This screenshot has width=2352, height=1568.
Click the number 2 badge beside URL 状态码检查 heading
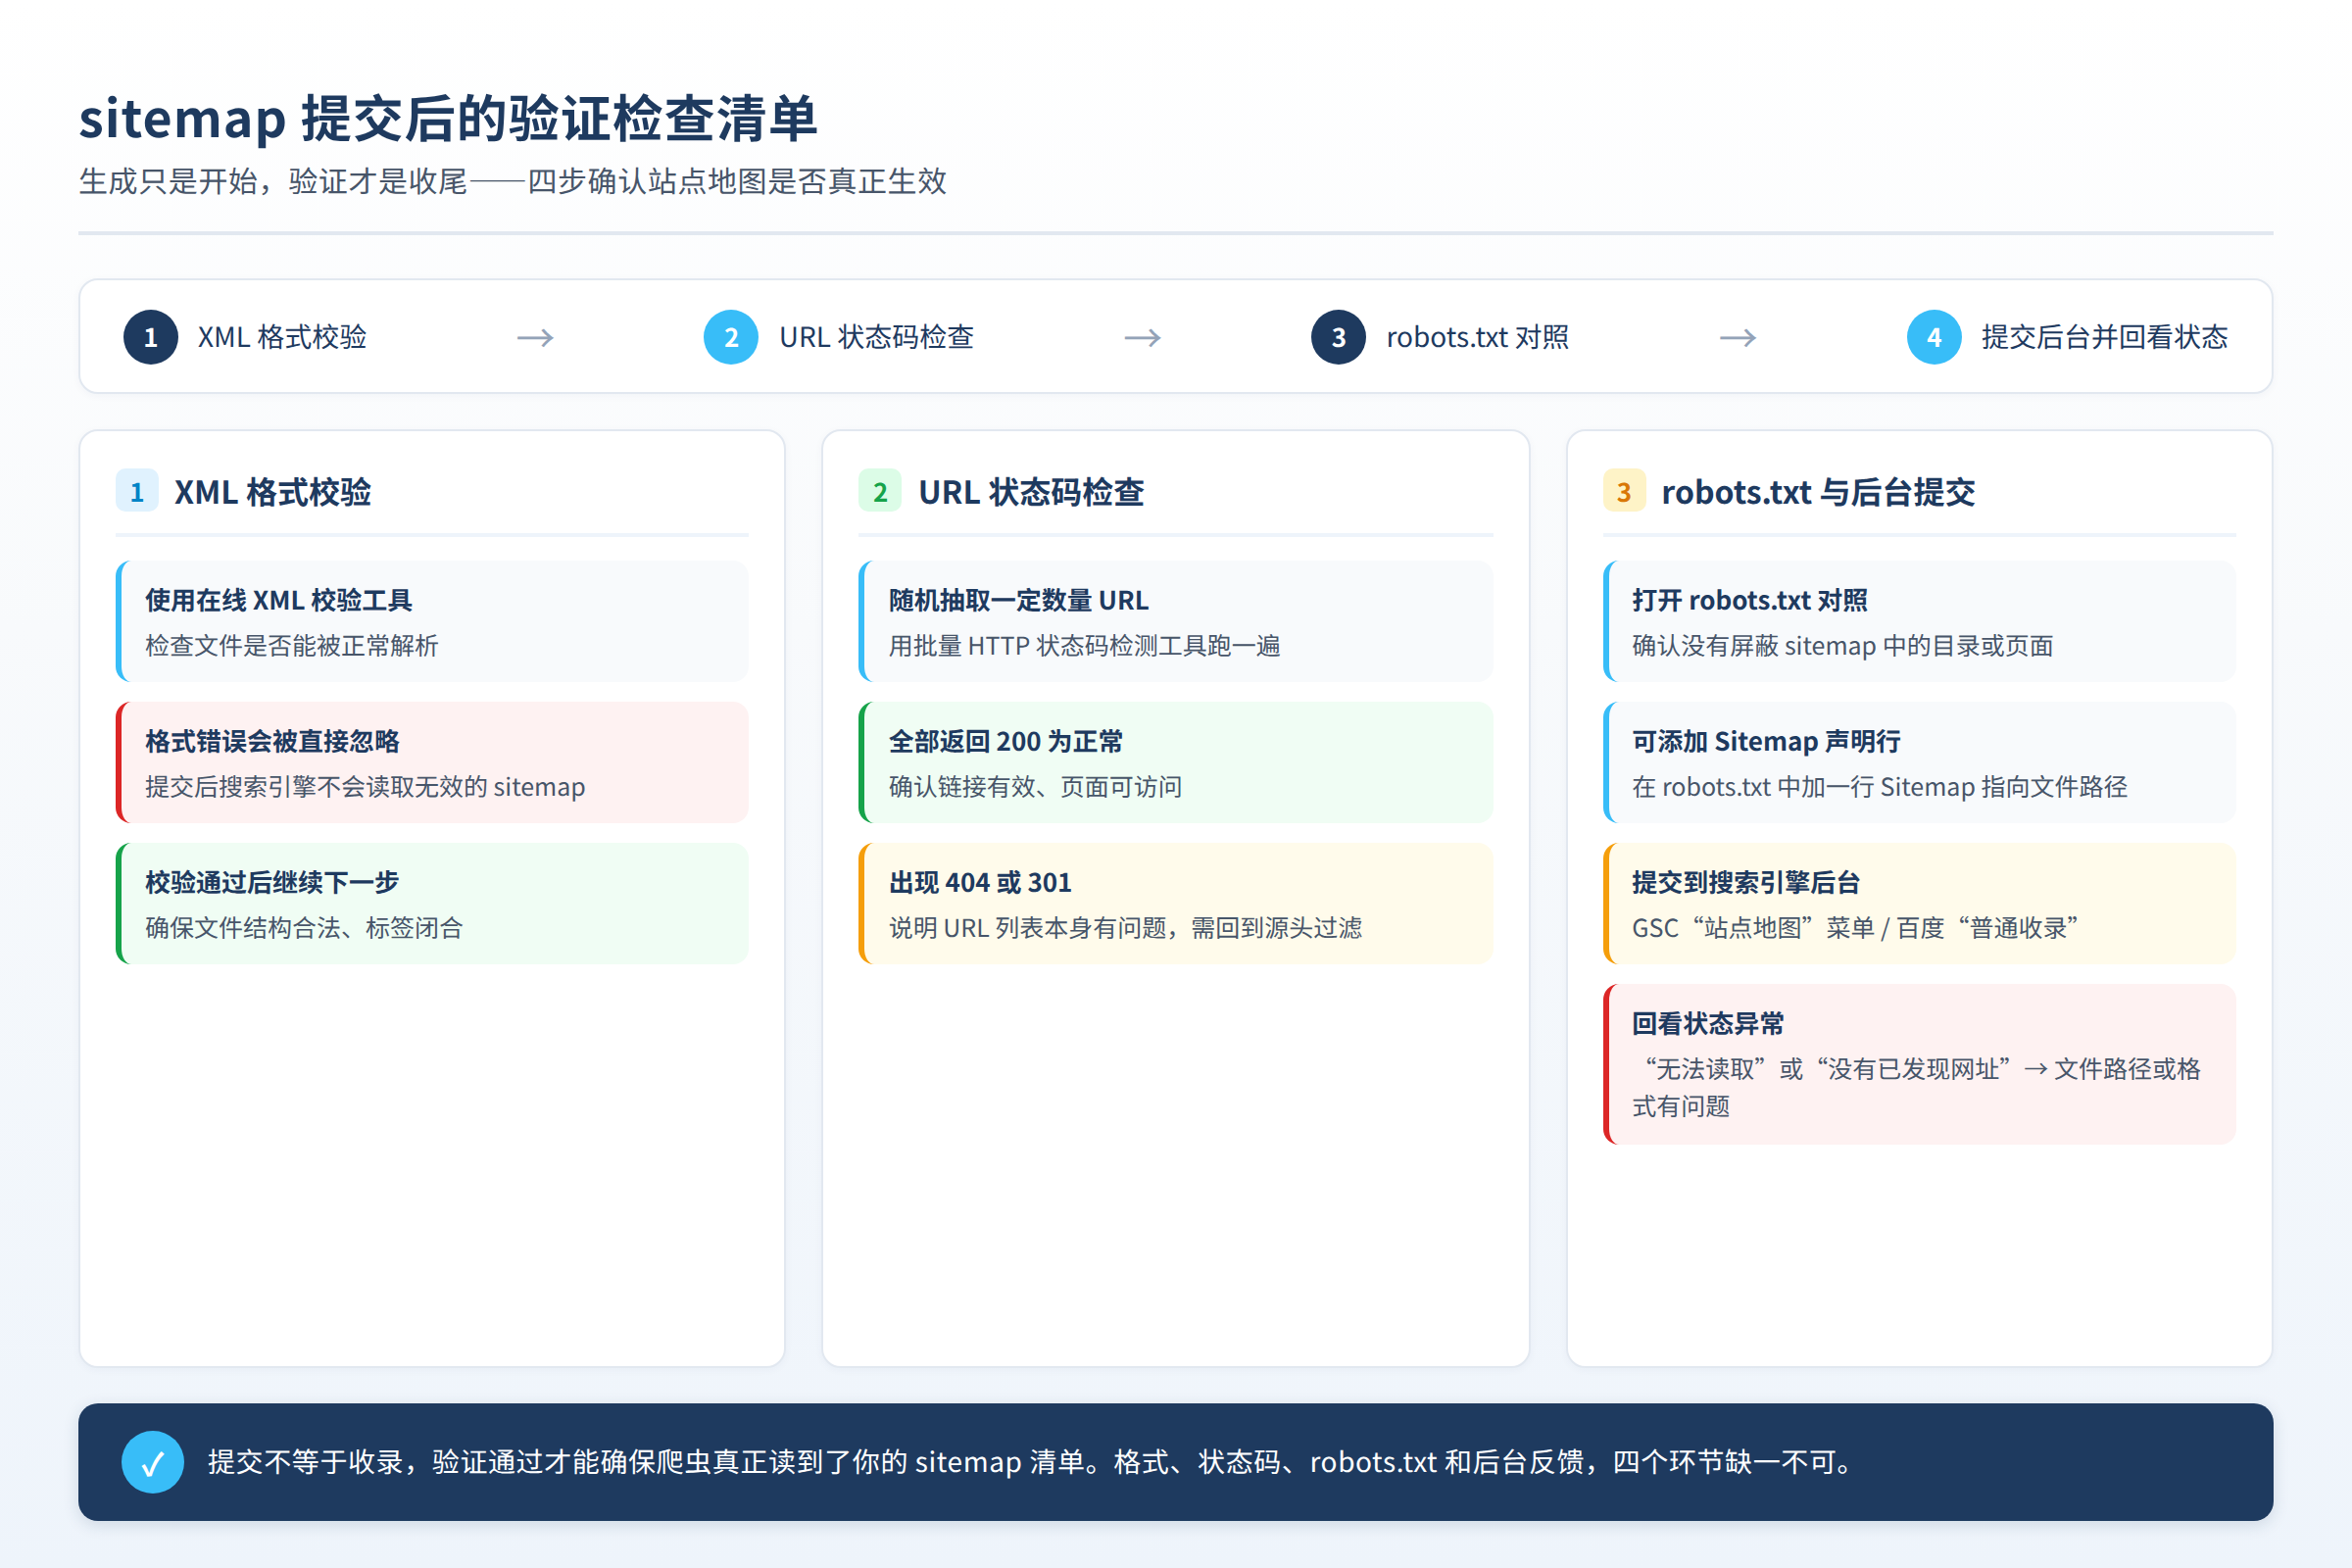pos(880,491)
